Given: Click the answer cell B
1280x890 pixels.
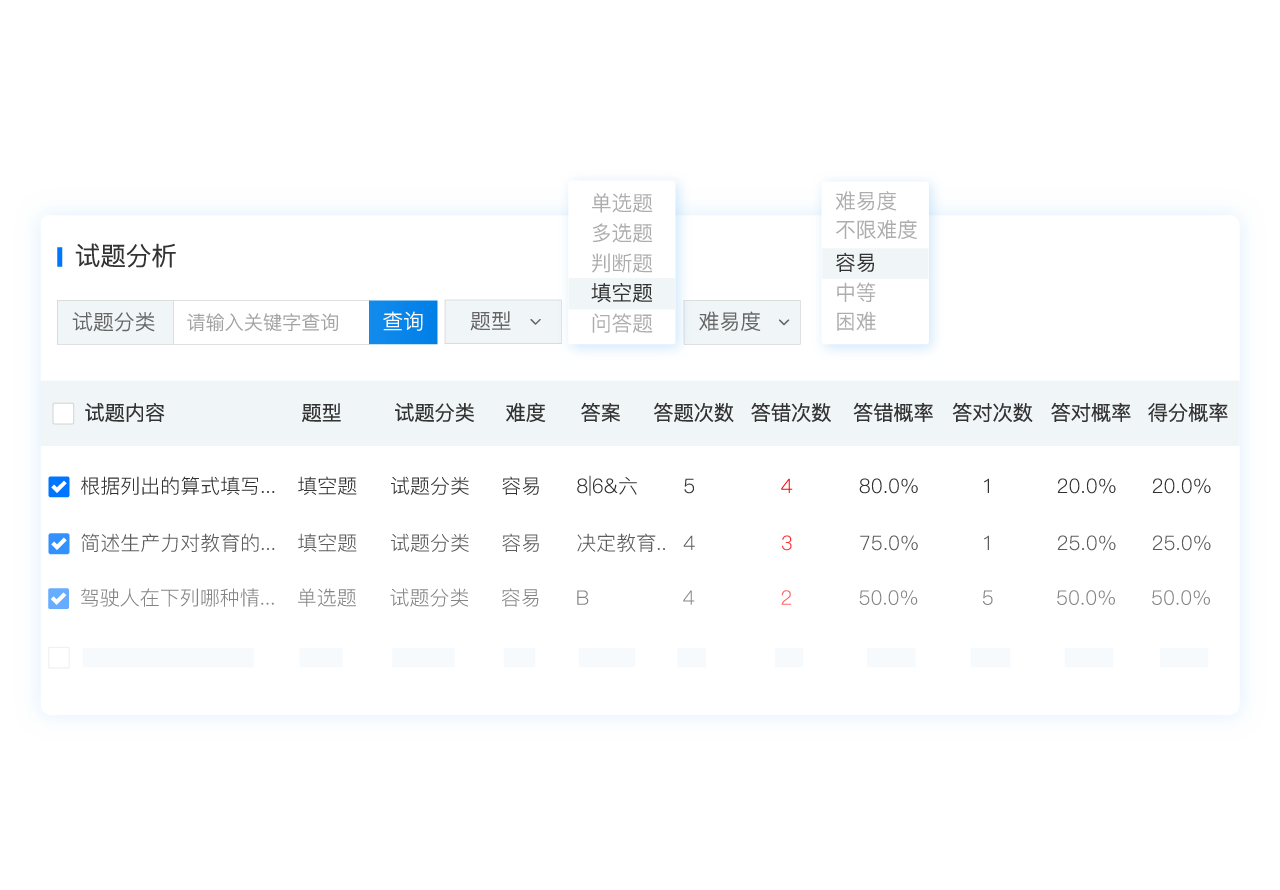Looking at the screenshot, I should coord(583,598).
